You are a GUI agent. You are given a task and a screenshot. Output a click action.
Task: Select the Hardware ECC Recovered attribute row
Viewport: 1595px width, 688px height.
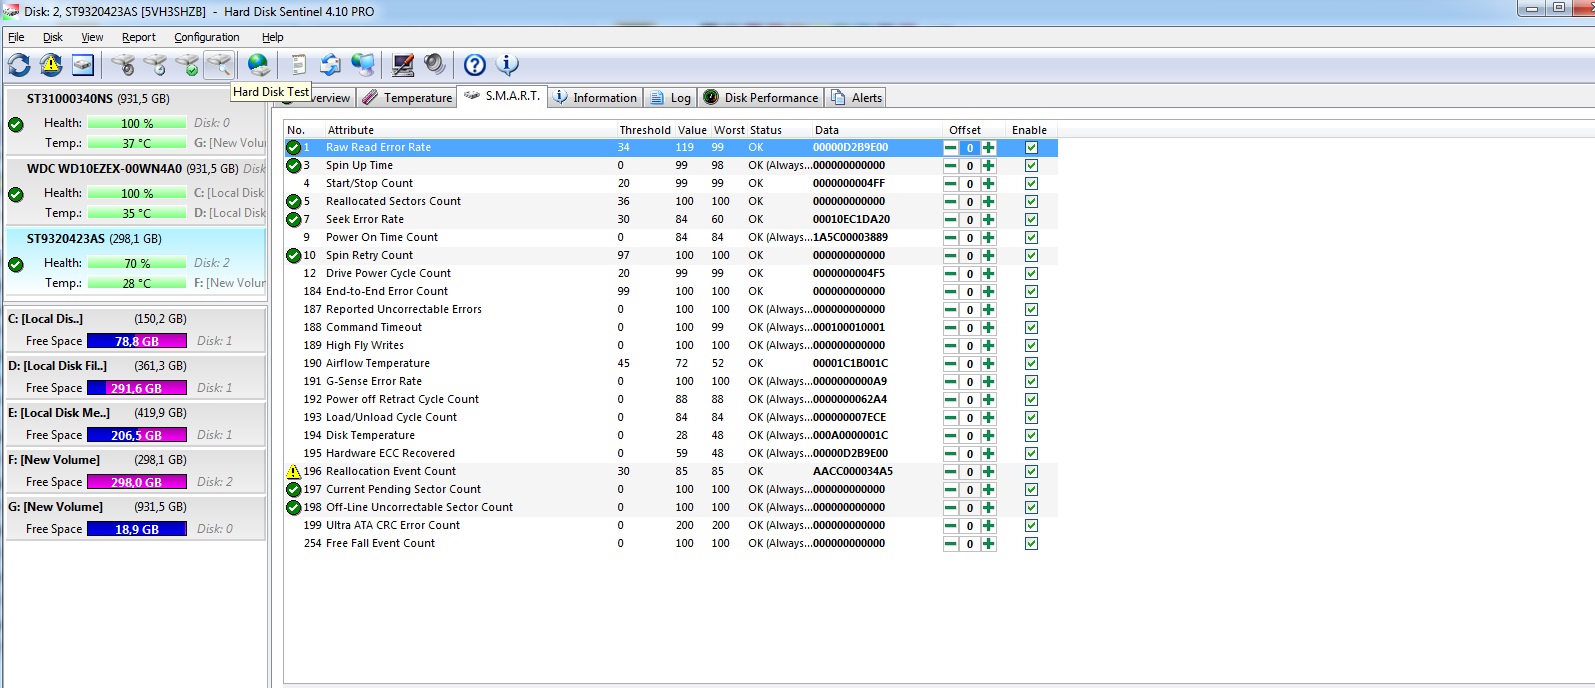[670, 454]
